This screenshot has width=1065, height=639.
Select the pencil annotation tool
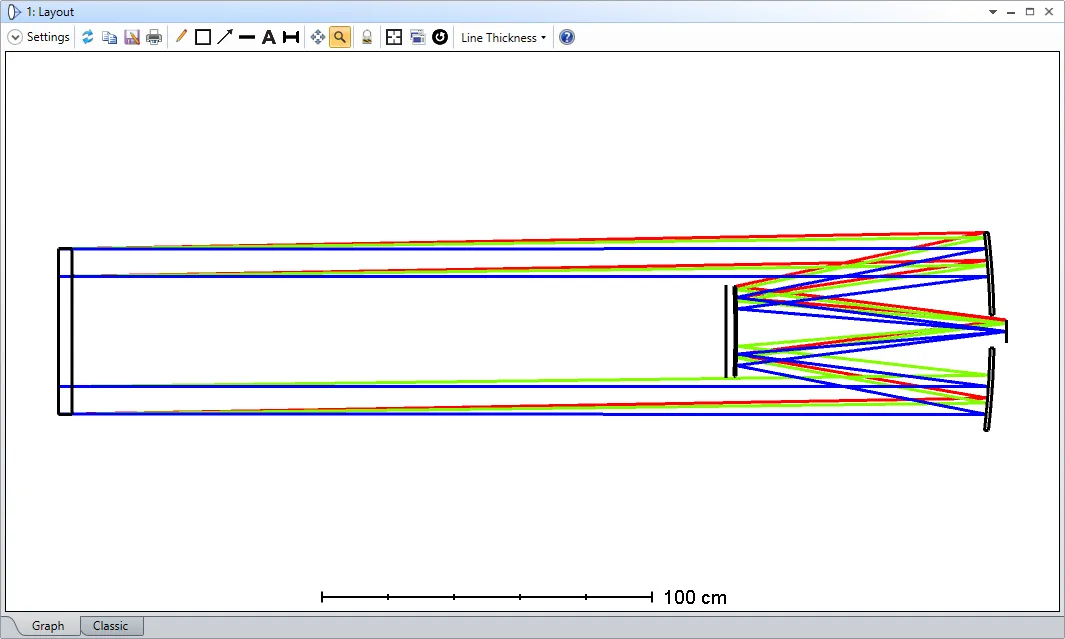point(181,37)
